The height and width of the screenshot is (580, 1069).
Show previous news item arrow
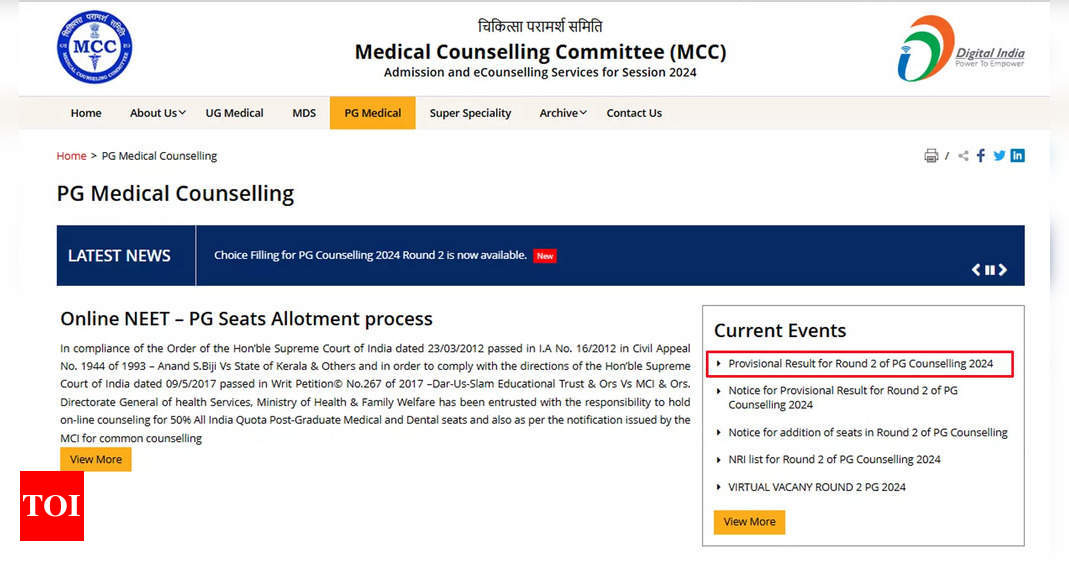coord(976,270)
